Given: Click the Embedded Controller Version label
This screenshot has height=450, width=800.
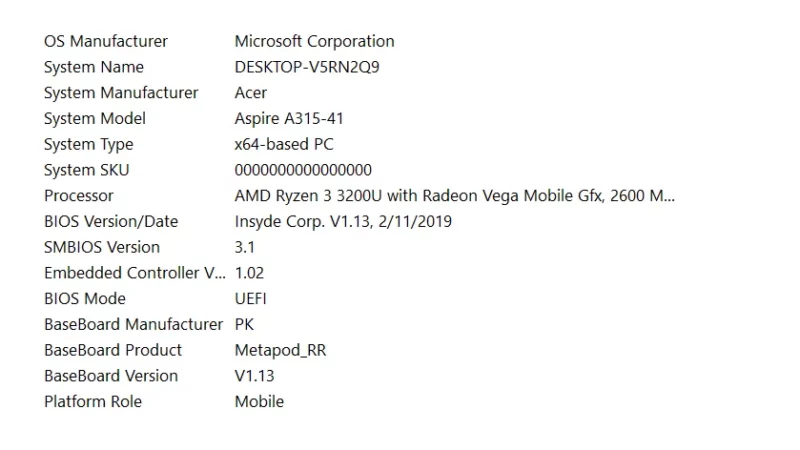Looking at the screenshot, I should click(x=135, y=273).
